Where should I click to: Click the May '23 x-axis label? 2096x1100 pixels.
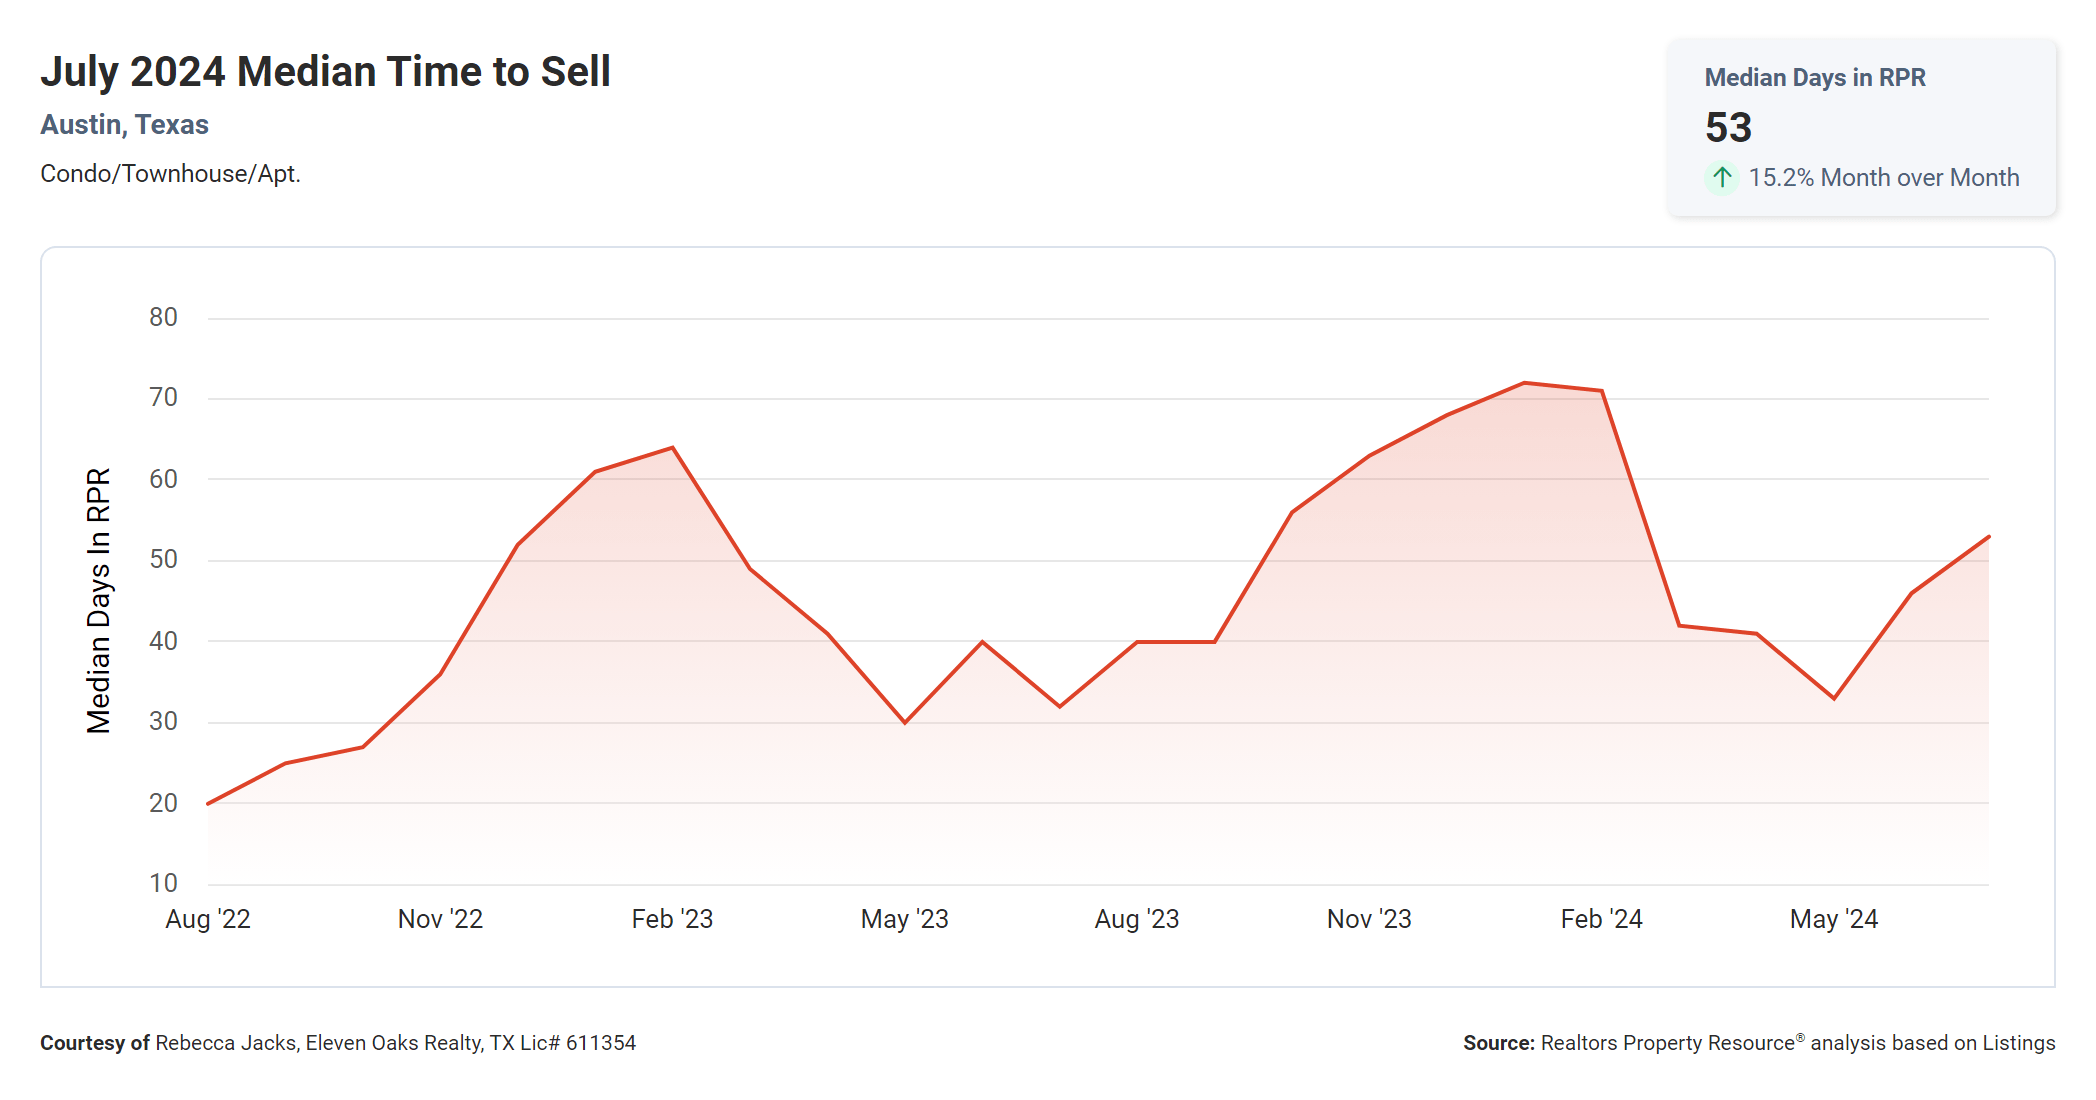click(904, 919)
